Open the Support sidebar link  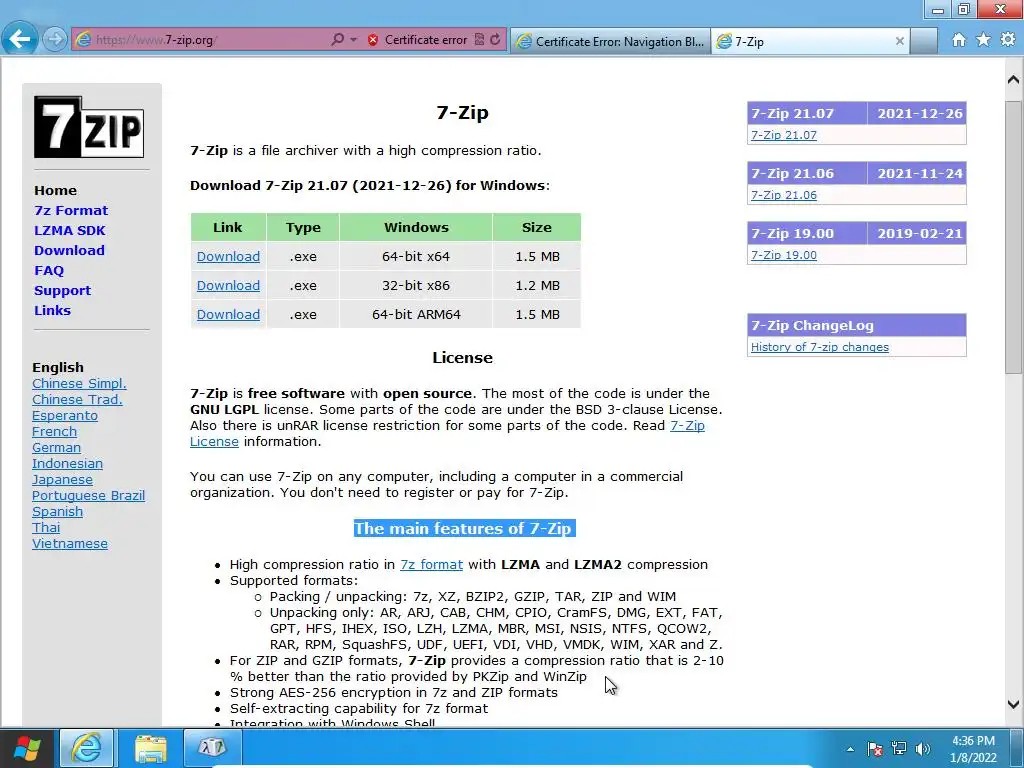[x=63, y=291]
